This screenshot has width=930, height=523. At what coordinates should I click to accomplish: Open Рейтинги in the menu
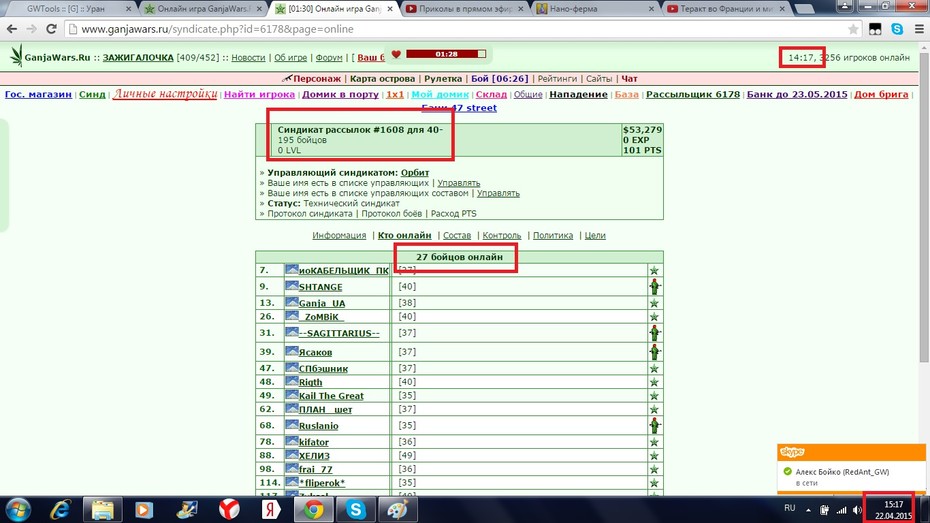pos(557,78)
